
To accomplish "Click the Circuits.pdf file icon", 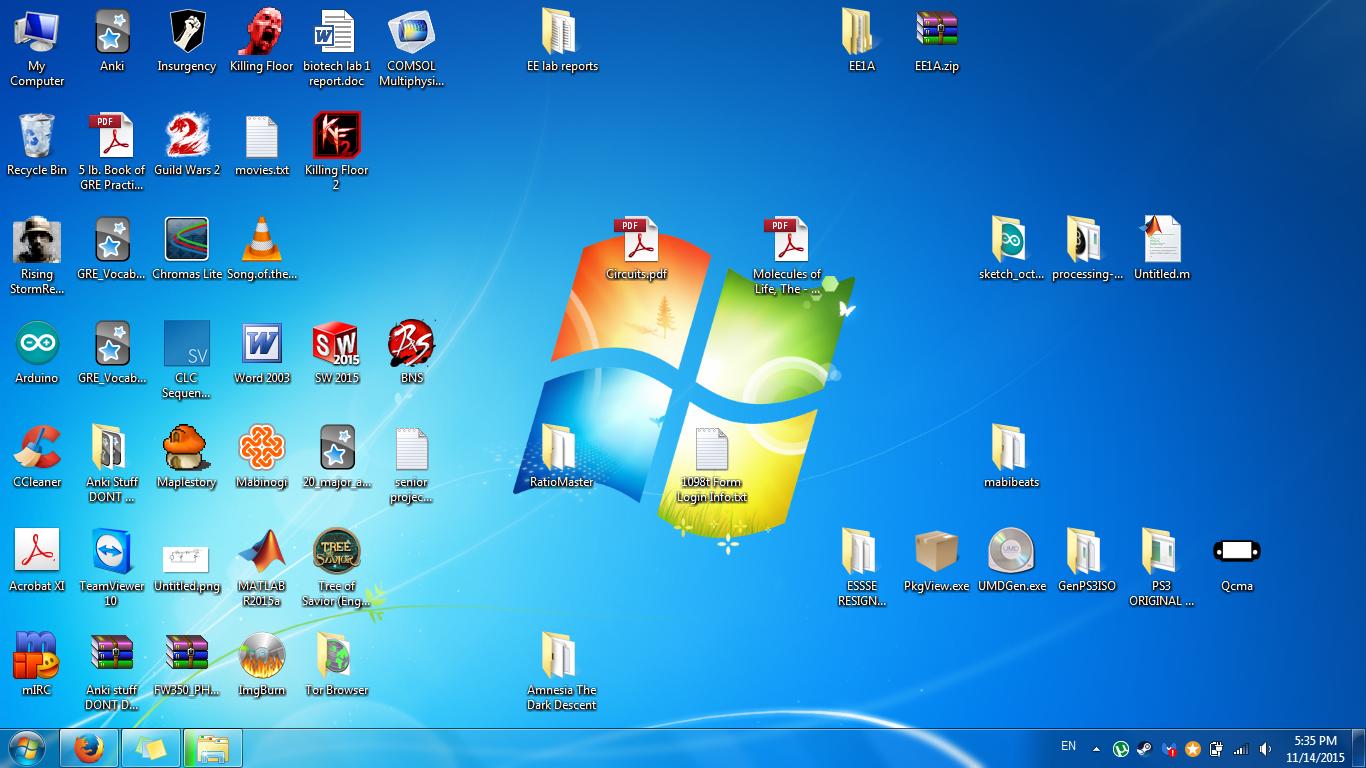I will pyautogui.click(x=636, y=240).
